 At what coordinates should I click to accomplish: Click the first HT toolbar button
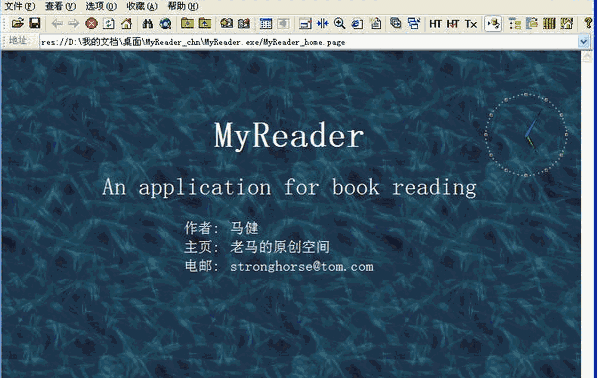[x=435, y=24]
